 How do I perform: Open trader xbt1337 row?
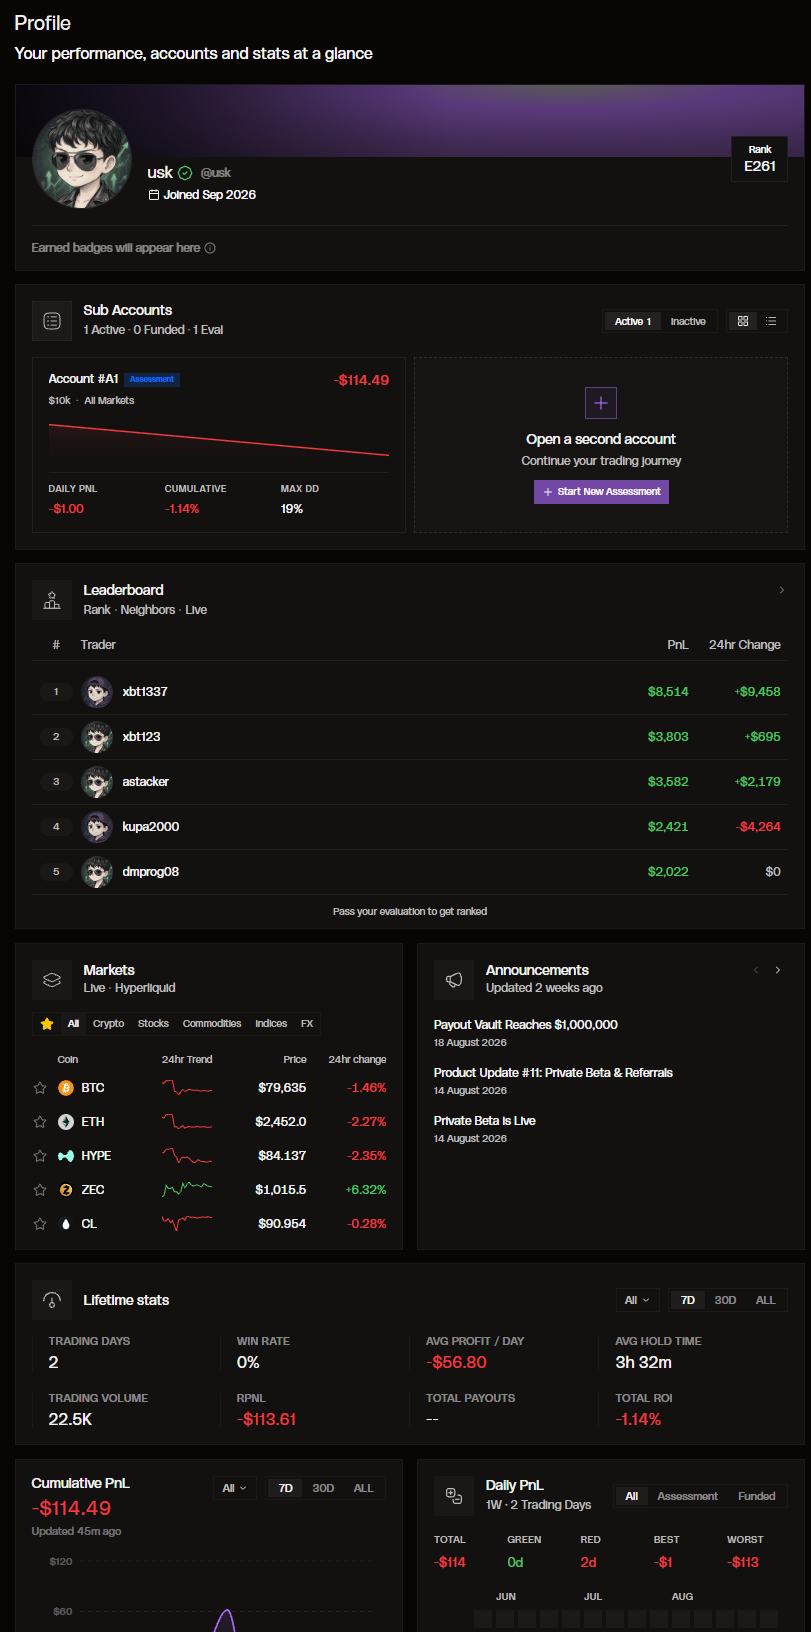pyautogui.click(x=410, y=692)
